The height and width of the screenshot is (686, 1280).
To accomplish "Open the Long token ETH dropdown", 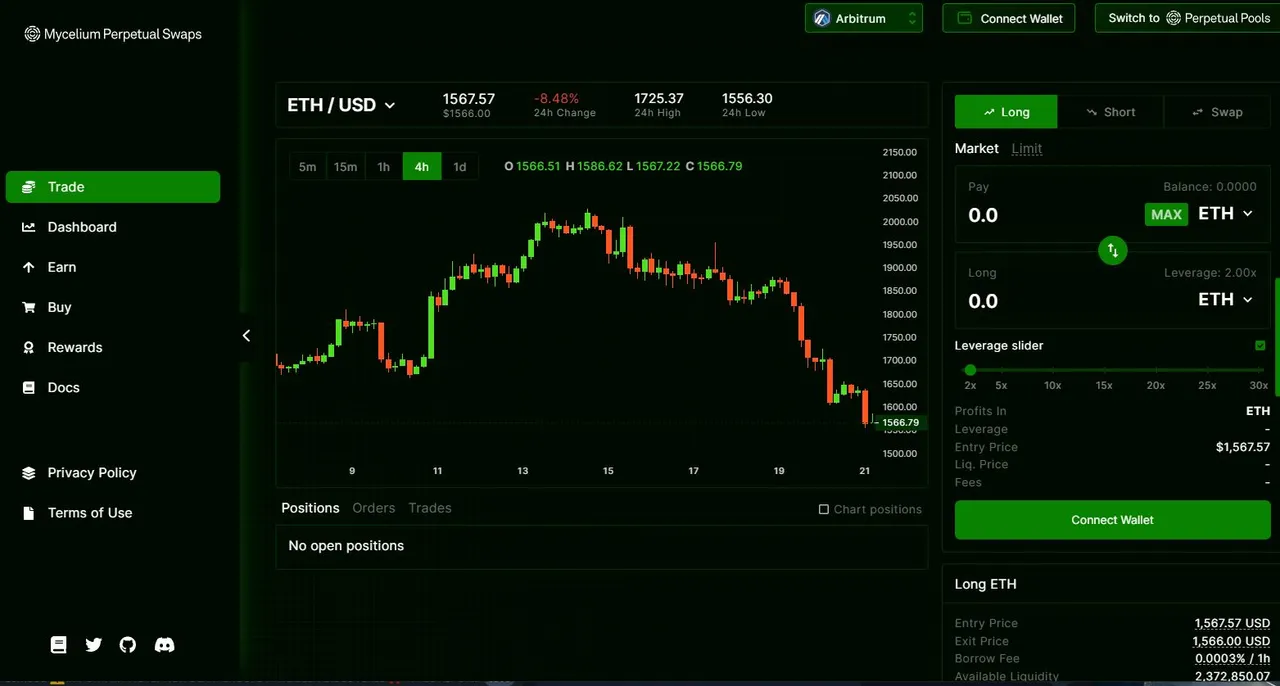I will point(1226,299).
